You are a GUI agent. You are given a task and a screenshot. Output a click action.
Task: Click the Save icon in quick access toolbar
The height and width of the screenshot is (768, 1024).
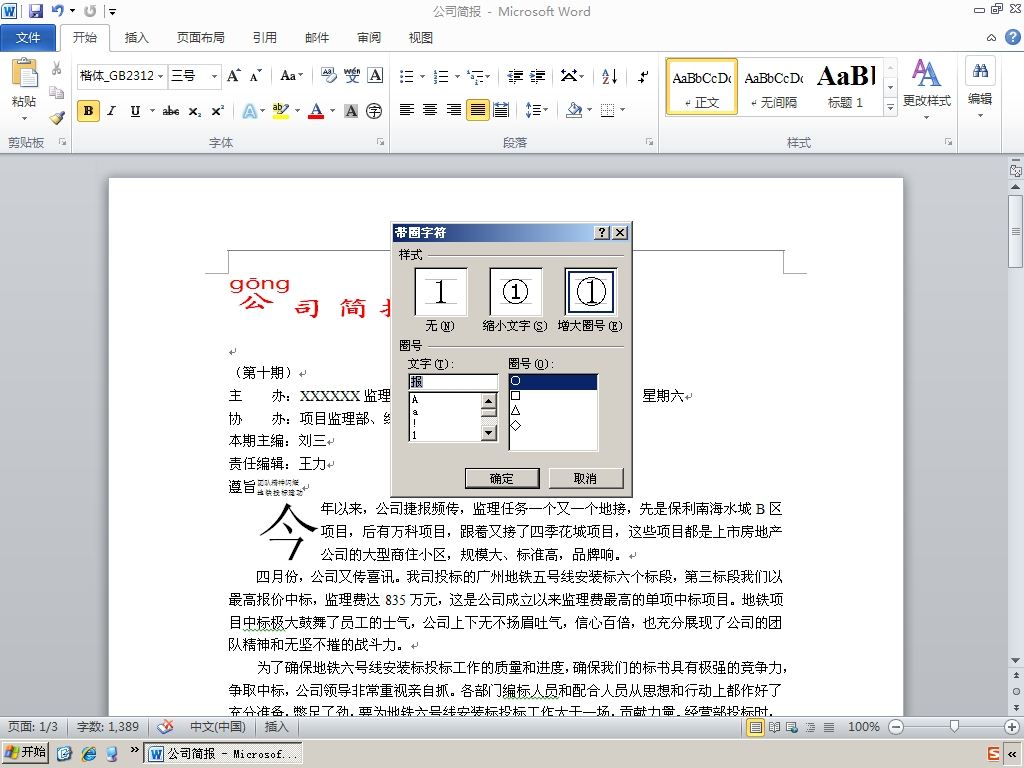35,11
